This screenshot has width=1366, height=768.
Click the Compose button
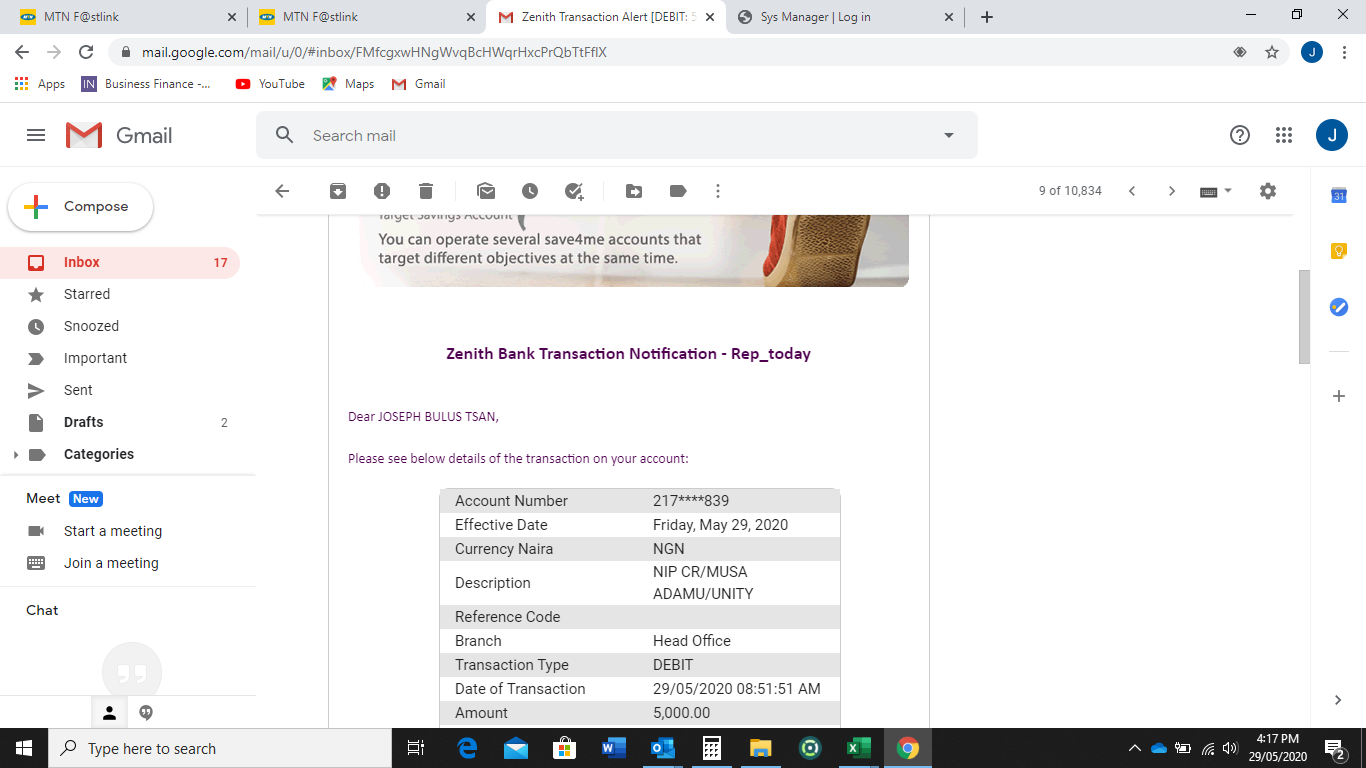pos(81,207)
